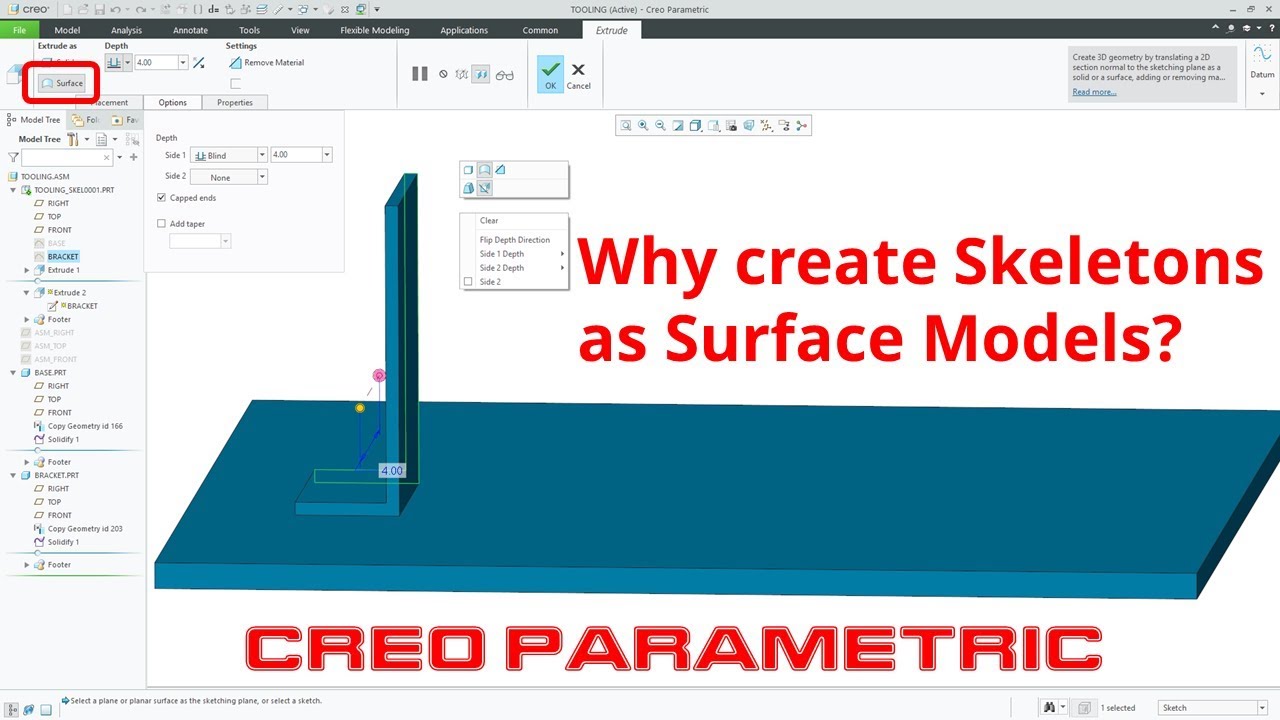Expand the Extrude 1 tree node
This screenshot has width=1280, height=720.
point(27,270)
